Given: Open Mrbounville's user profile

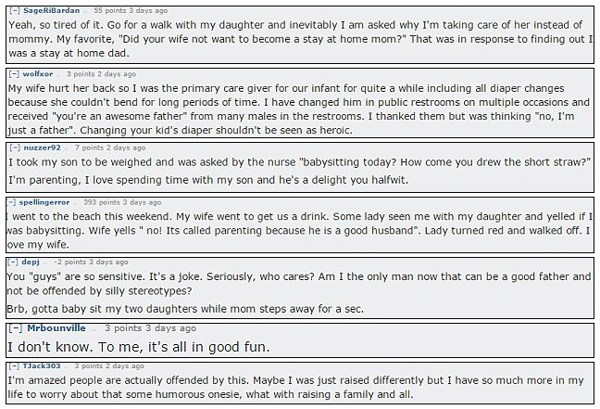Looking at the screenshot, I should tap(56, 328).
